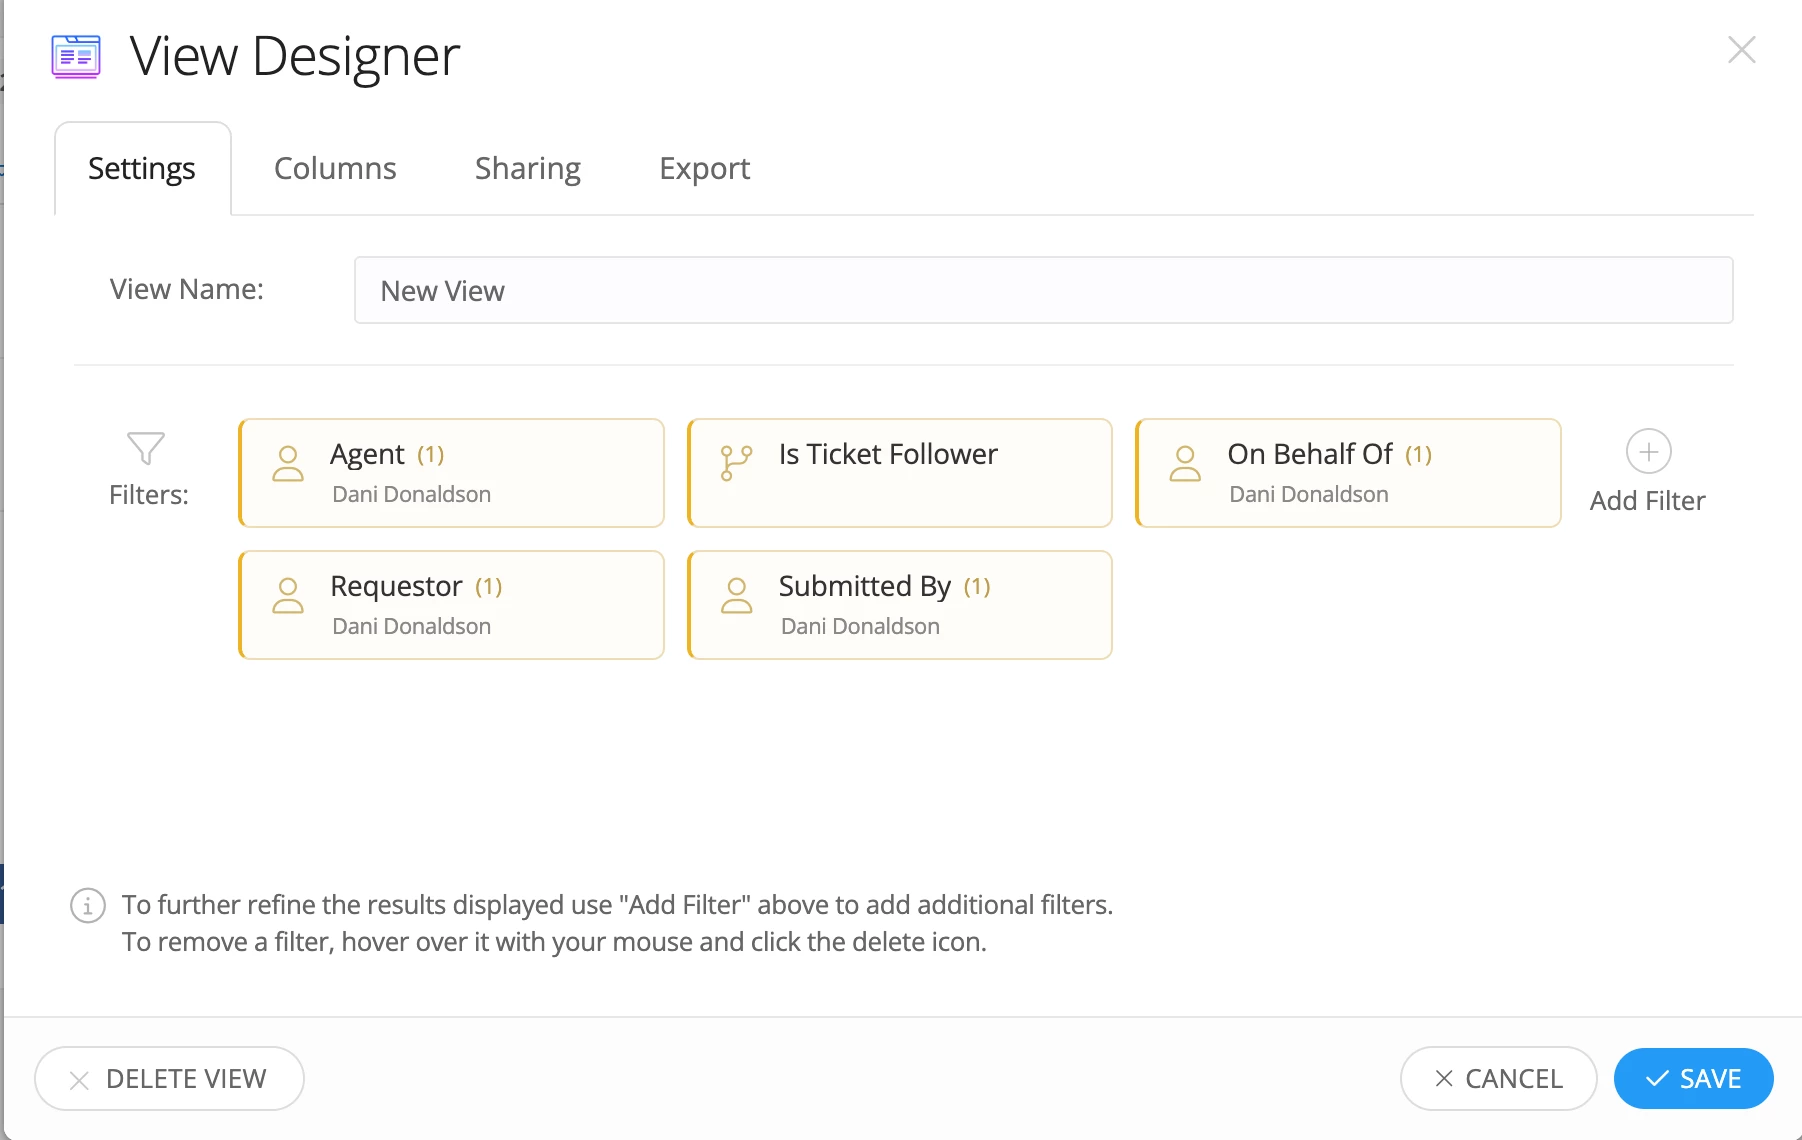Click the Agent filter person icon
1802x1140 pixels.
tap(288, 463)
